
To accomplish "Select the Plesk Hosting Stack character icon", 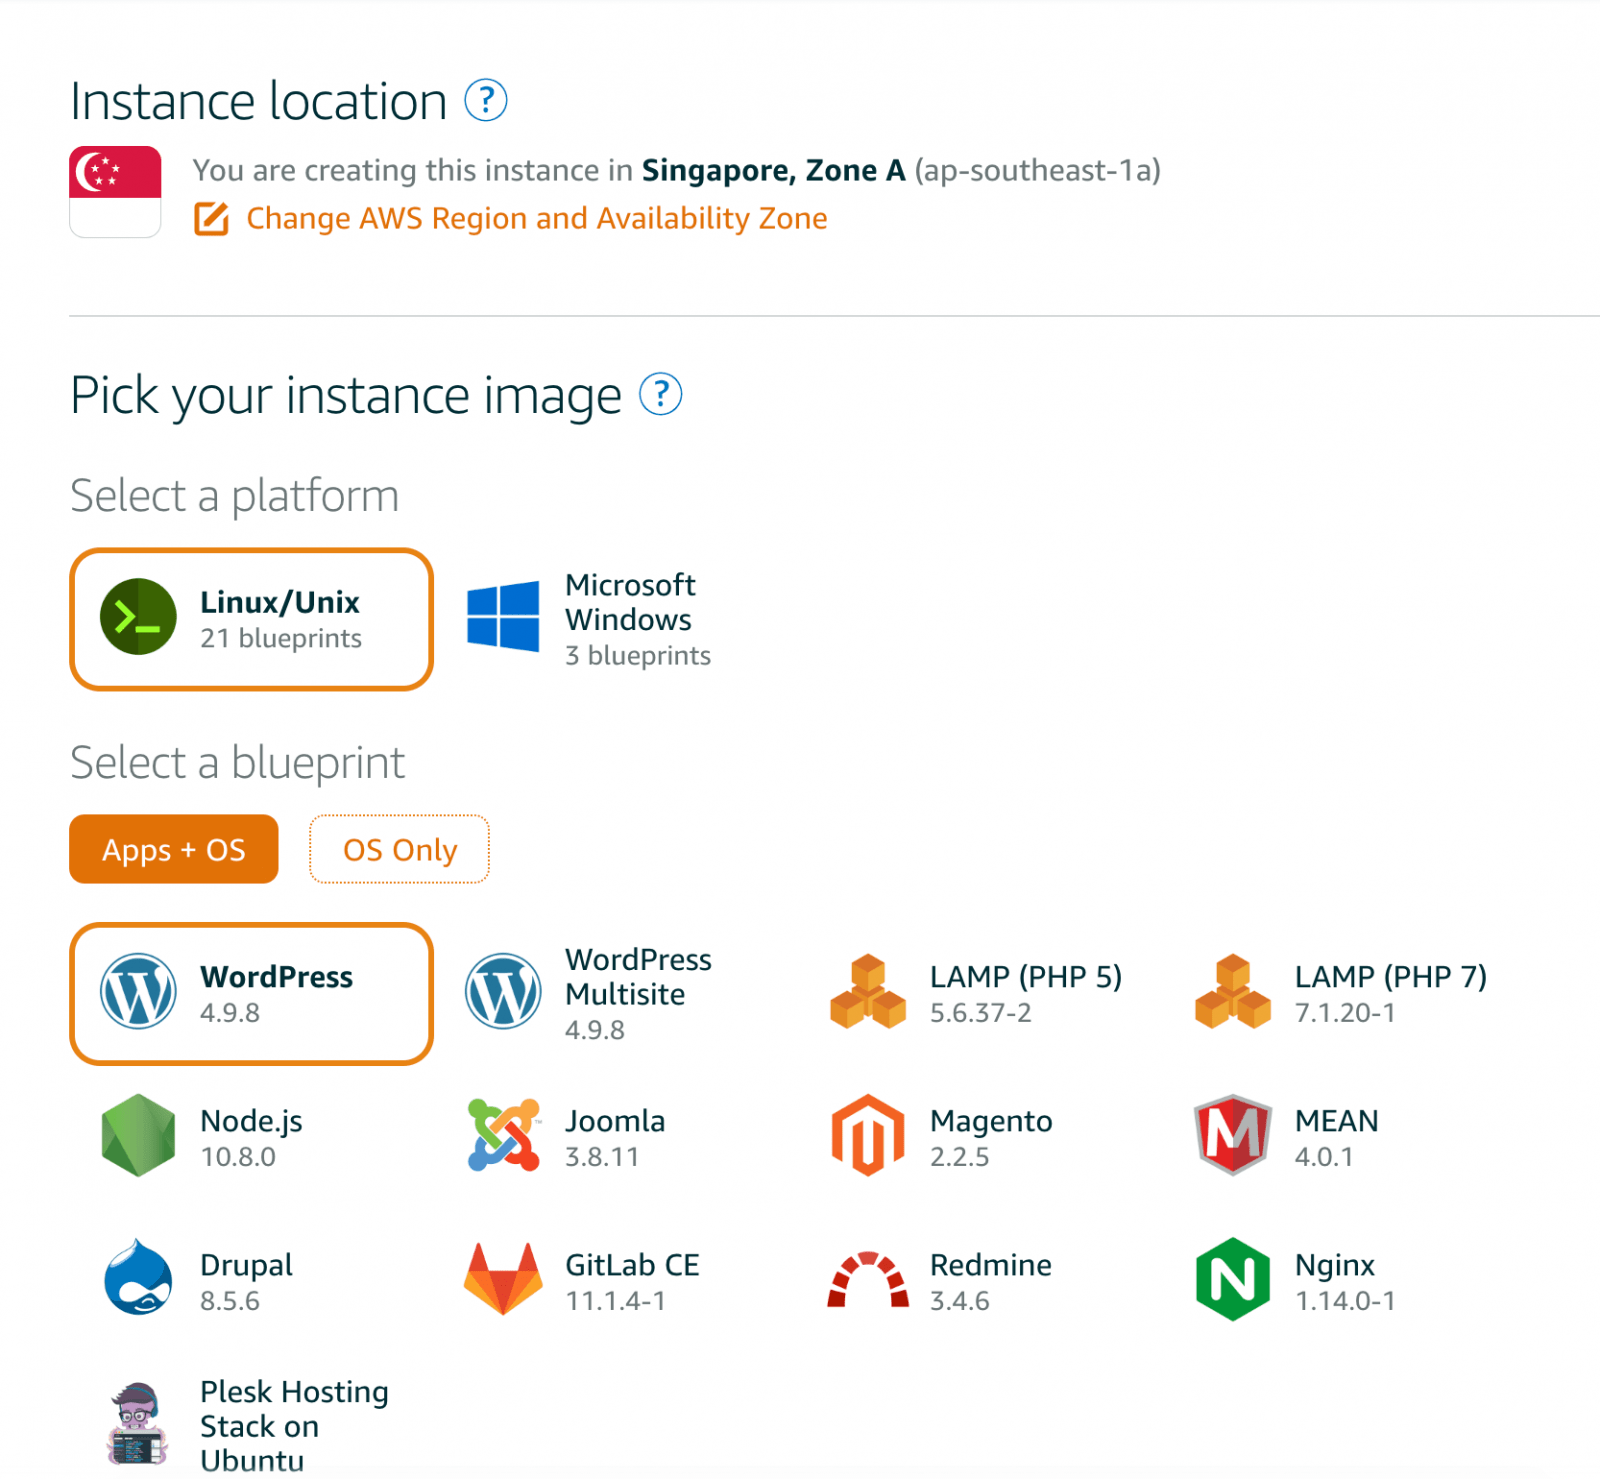I will 138,1424.
